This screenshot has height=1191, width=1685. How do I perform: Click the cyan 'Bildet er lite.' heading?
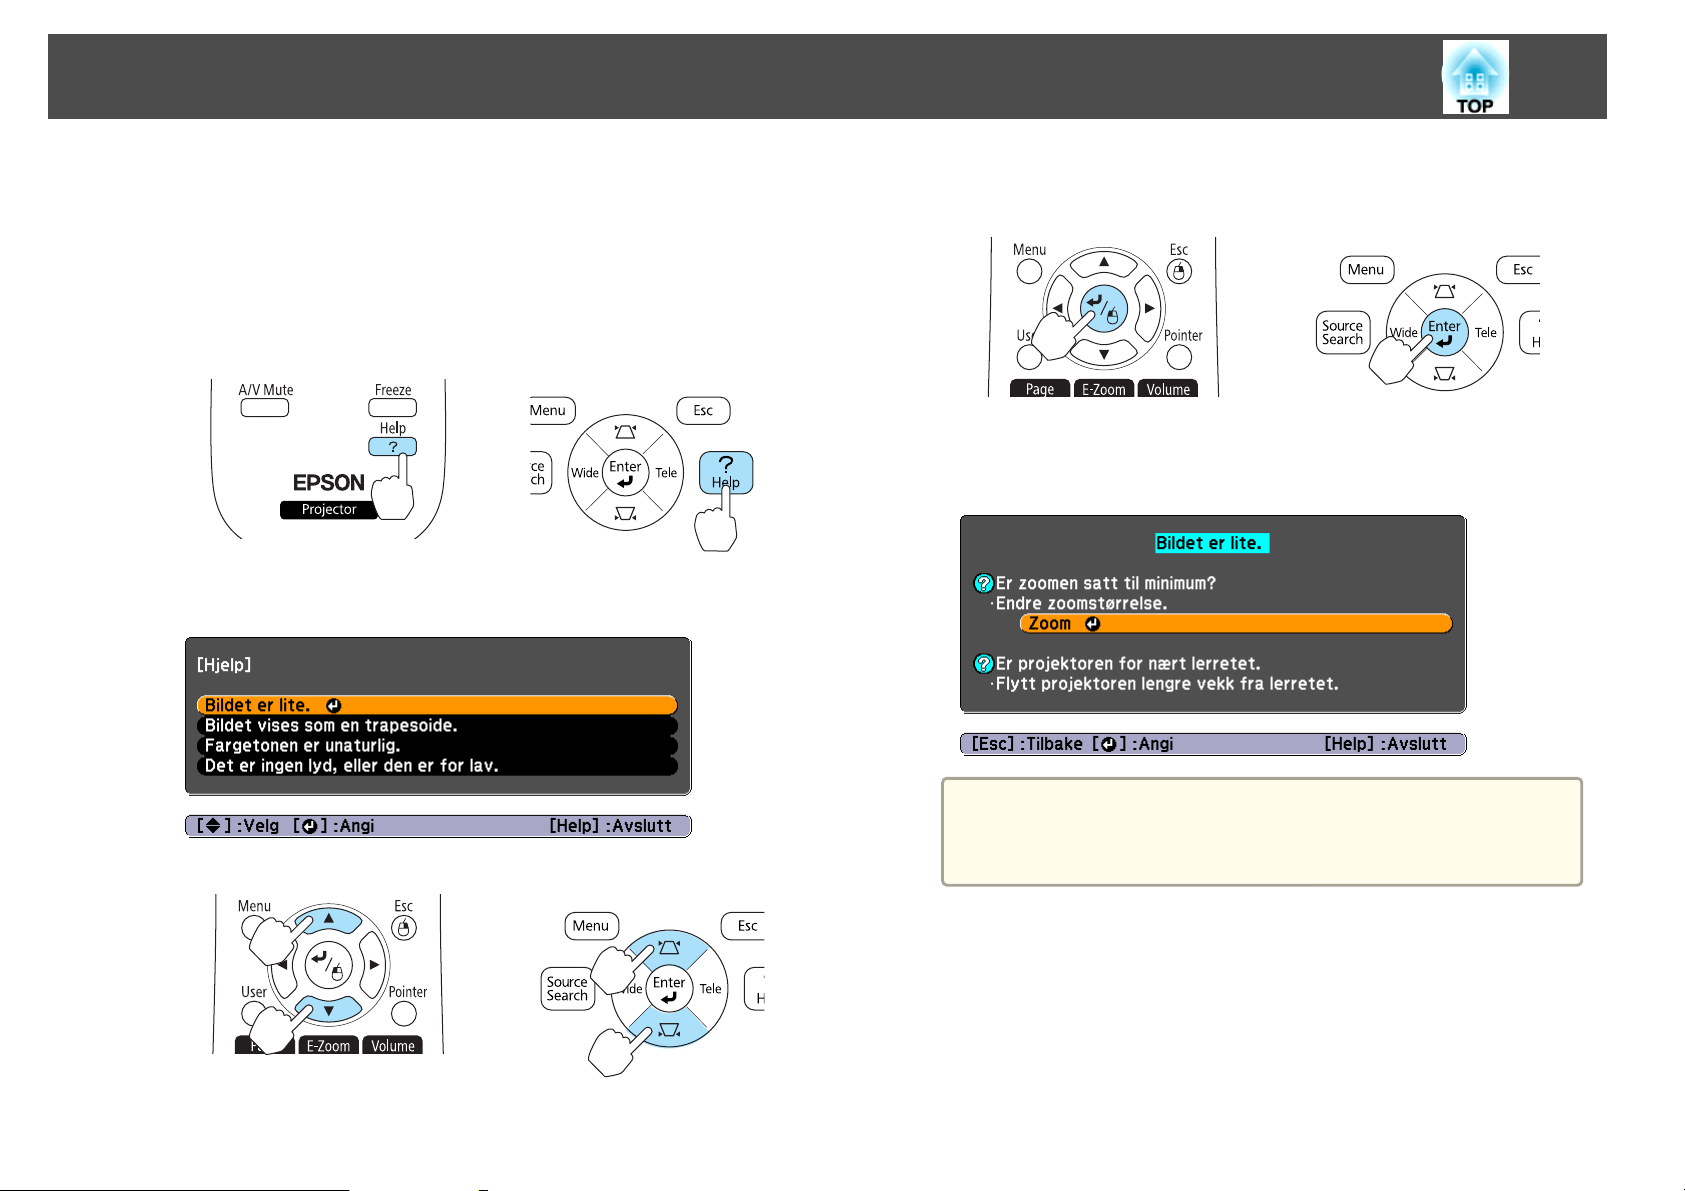pos(1212,543)
